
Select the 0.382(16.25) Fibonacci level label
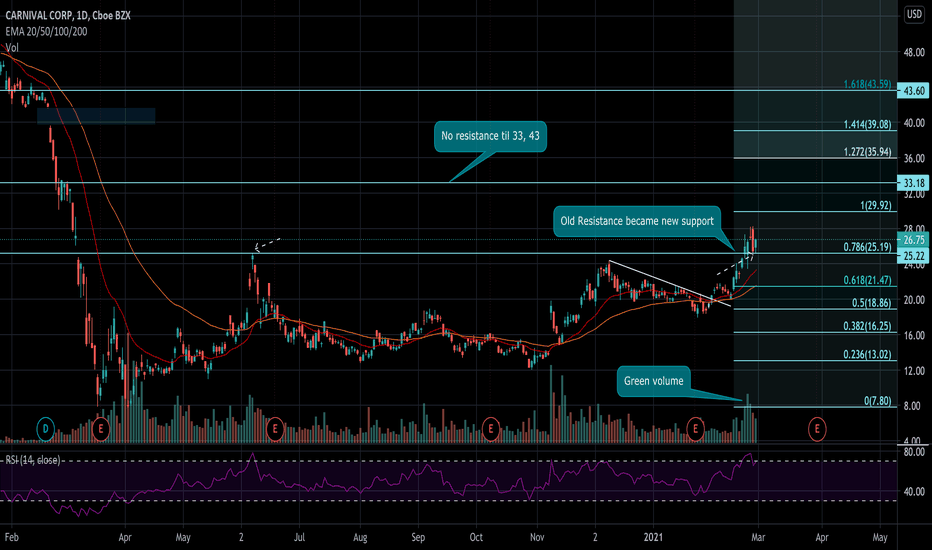[x=867, y=326]
